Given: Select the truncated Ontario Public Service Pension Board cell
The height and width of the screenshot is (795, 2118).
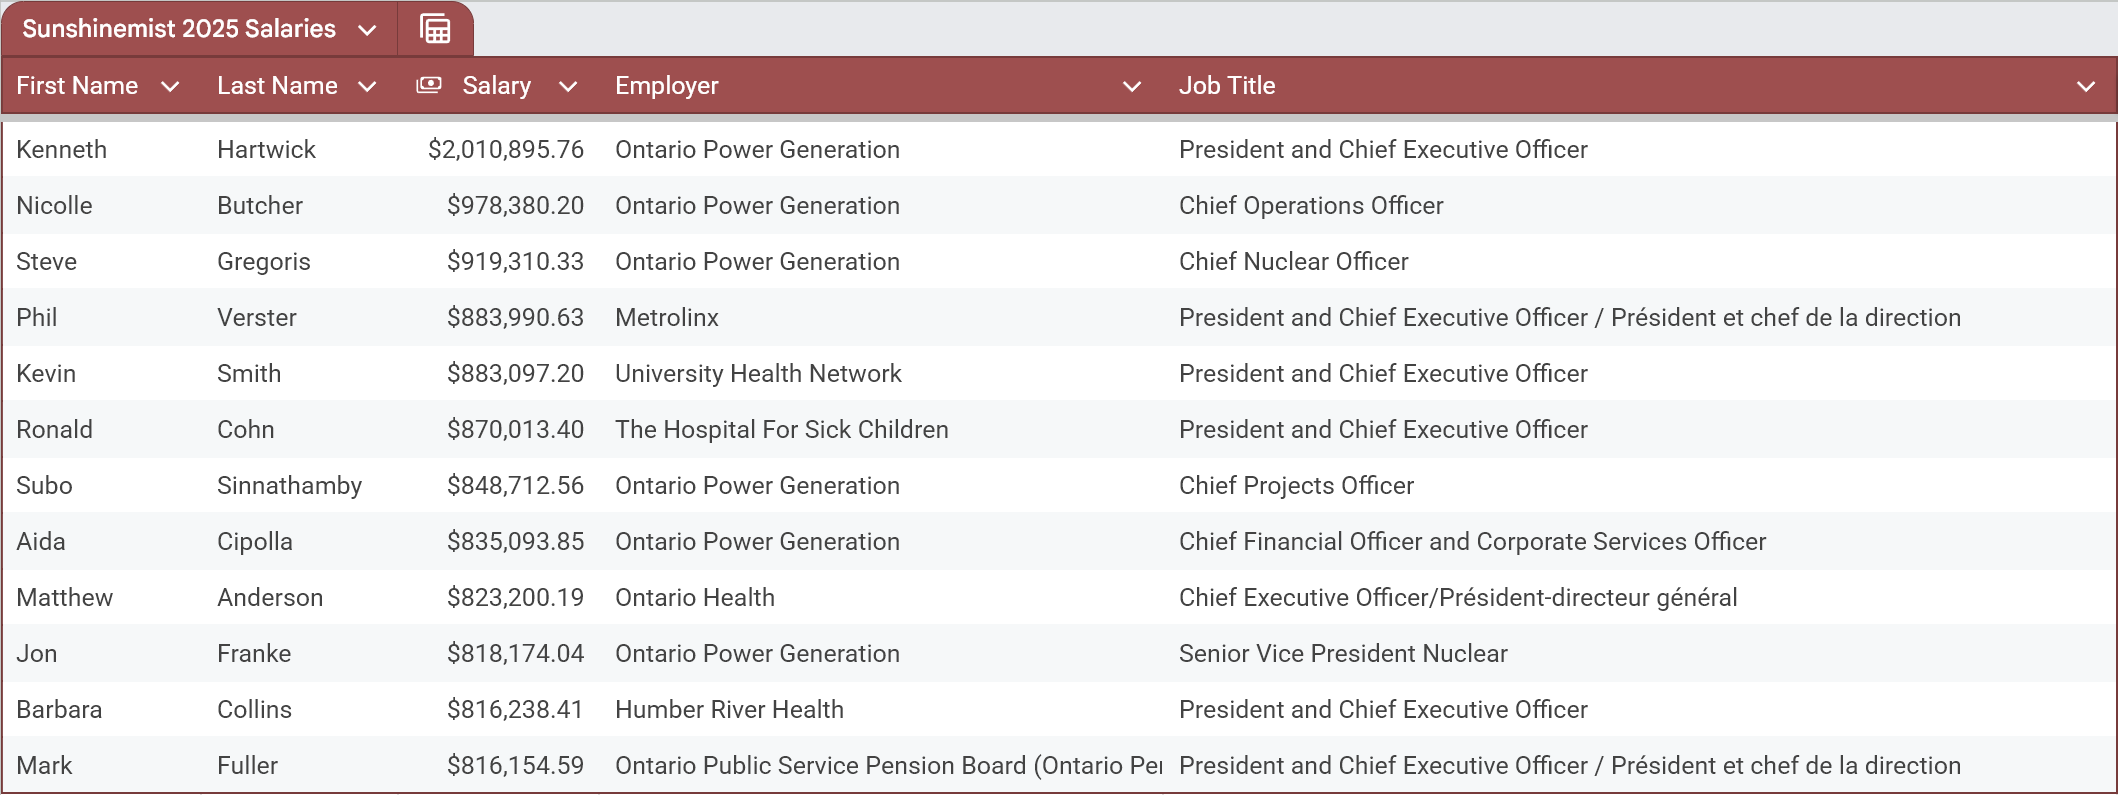Looking at the screenshot, I should pyautogui.click(x=888, y=766).
